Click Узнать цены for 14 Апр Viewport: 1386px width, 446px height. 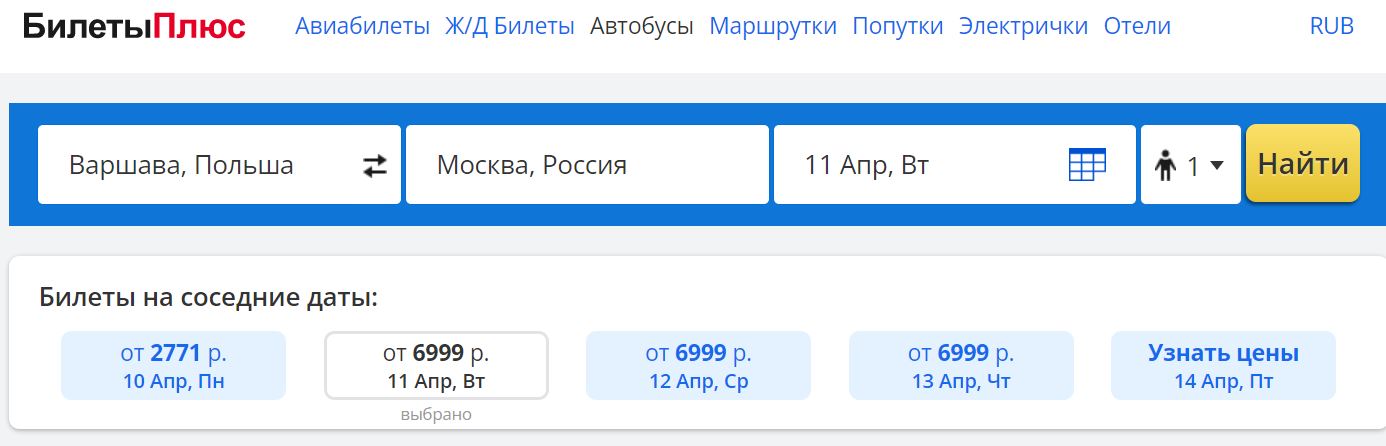point(1223,366)
